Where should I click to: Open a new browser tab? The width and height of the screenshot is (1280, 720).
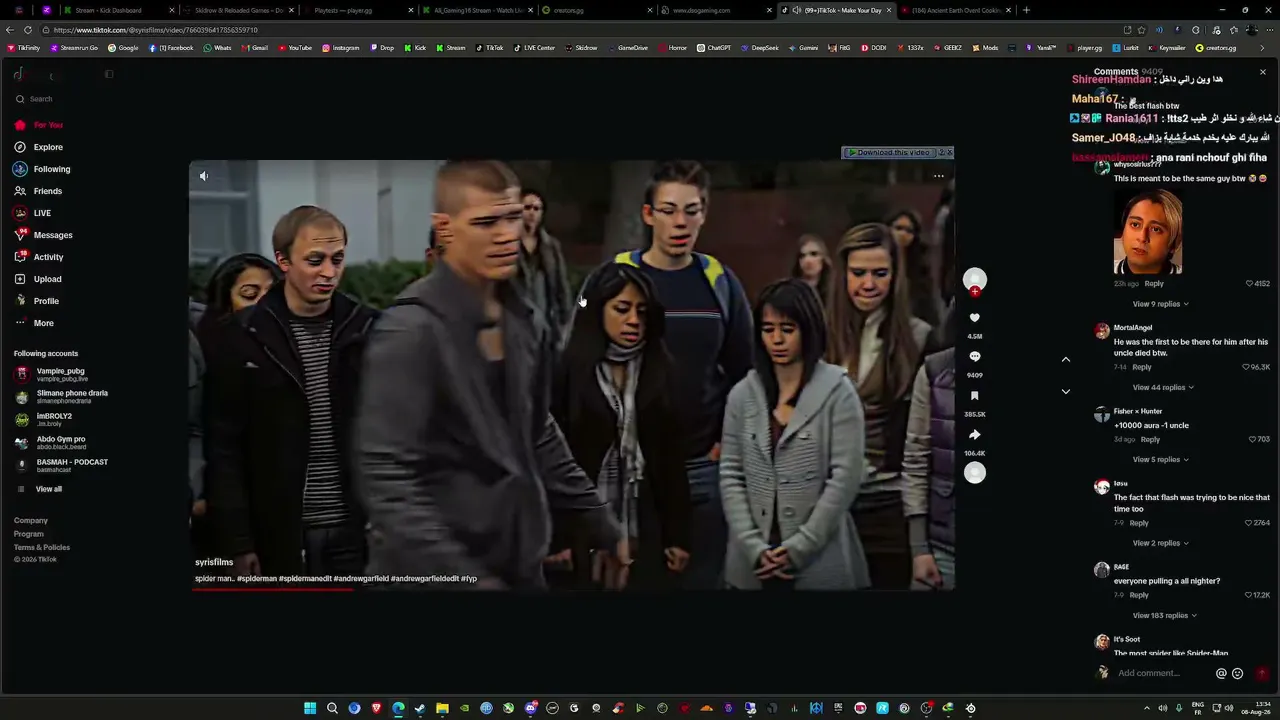coord(1026,10)
